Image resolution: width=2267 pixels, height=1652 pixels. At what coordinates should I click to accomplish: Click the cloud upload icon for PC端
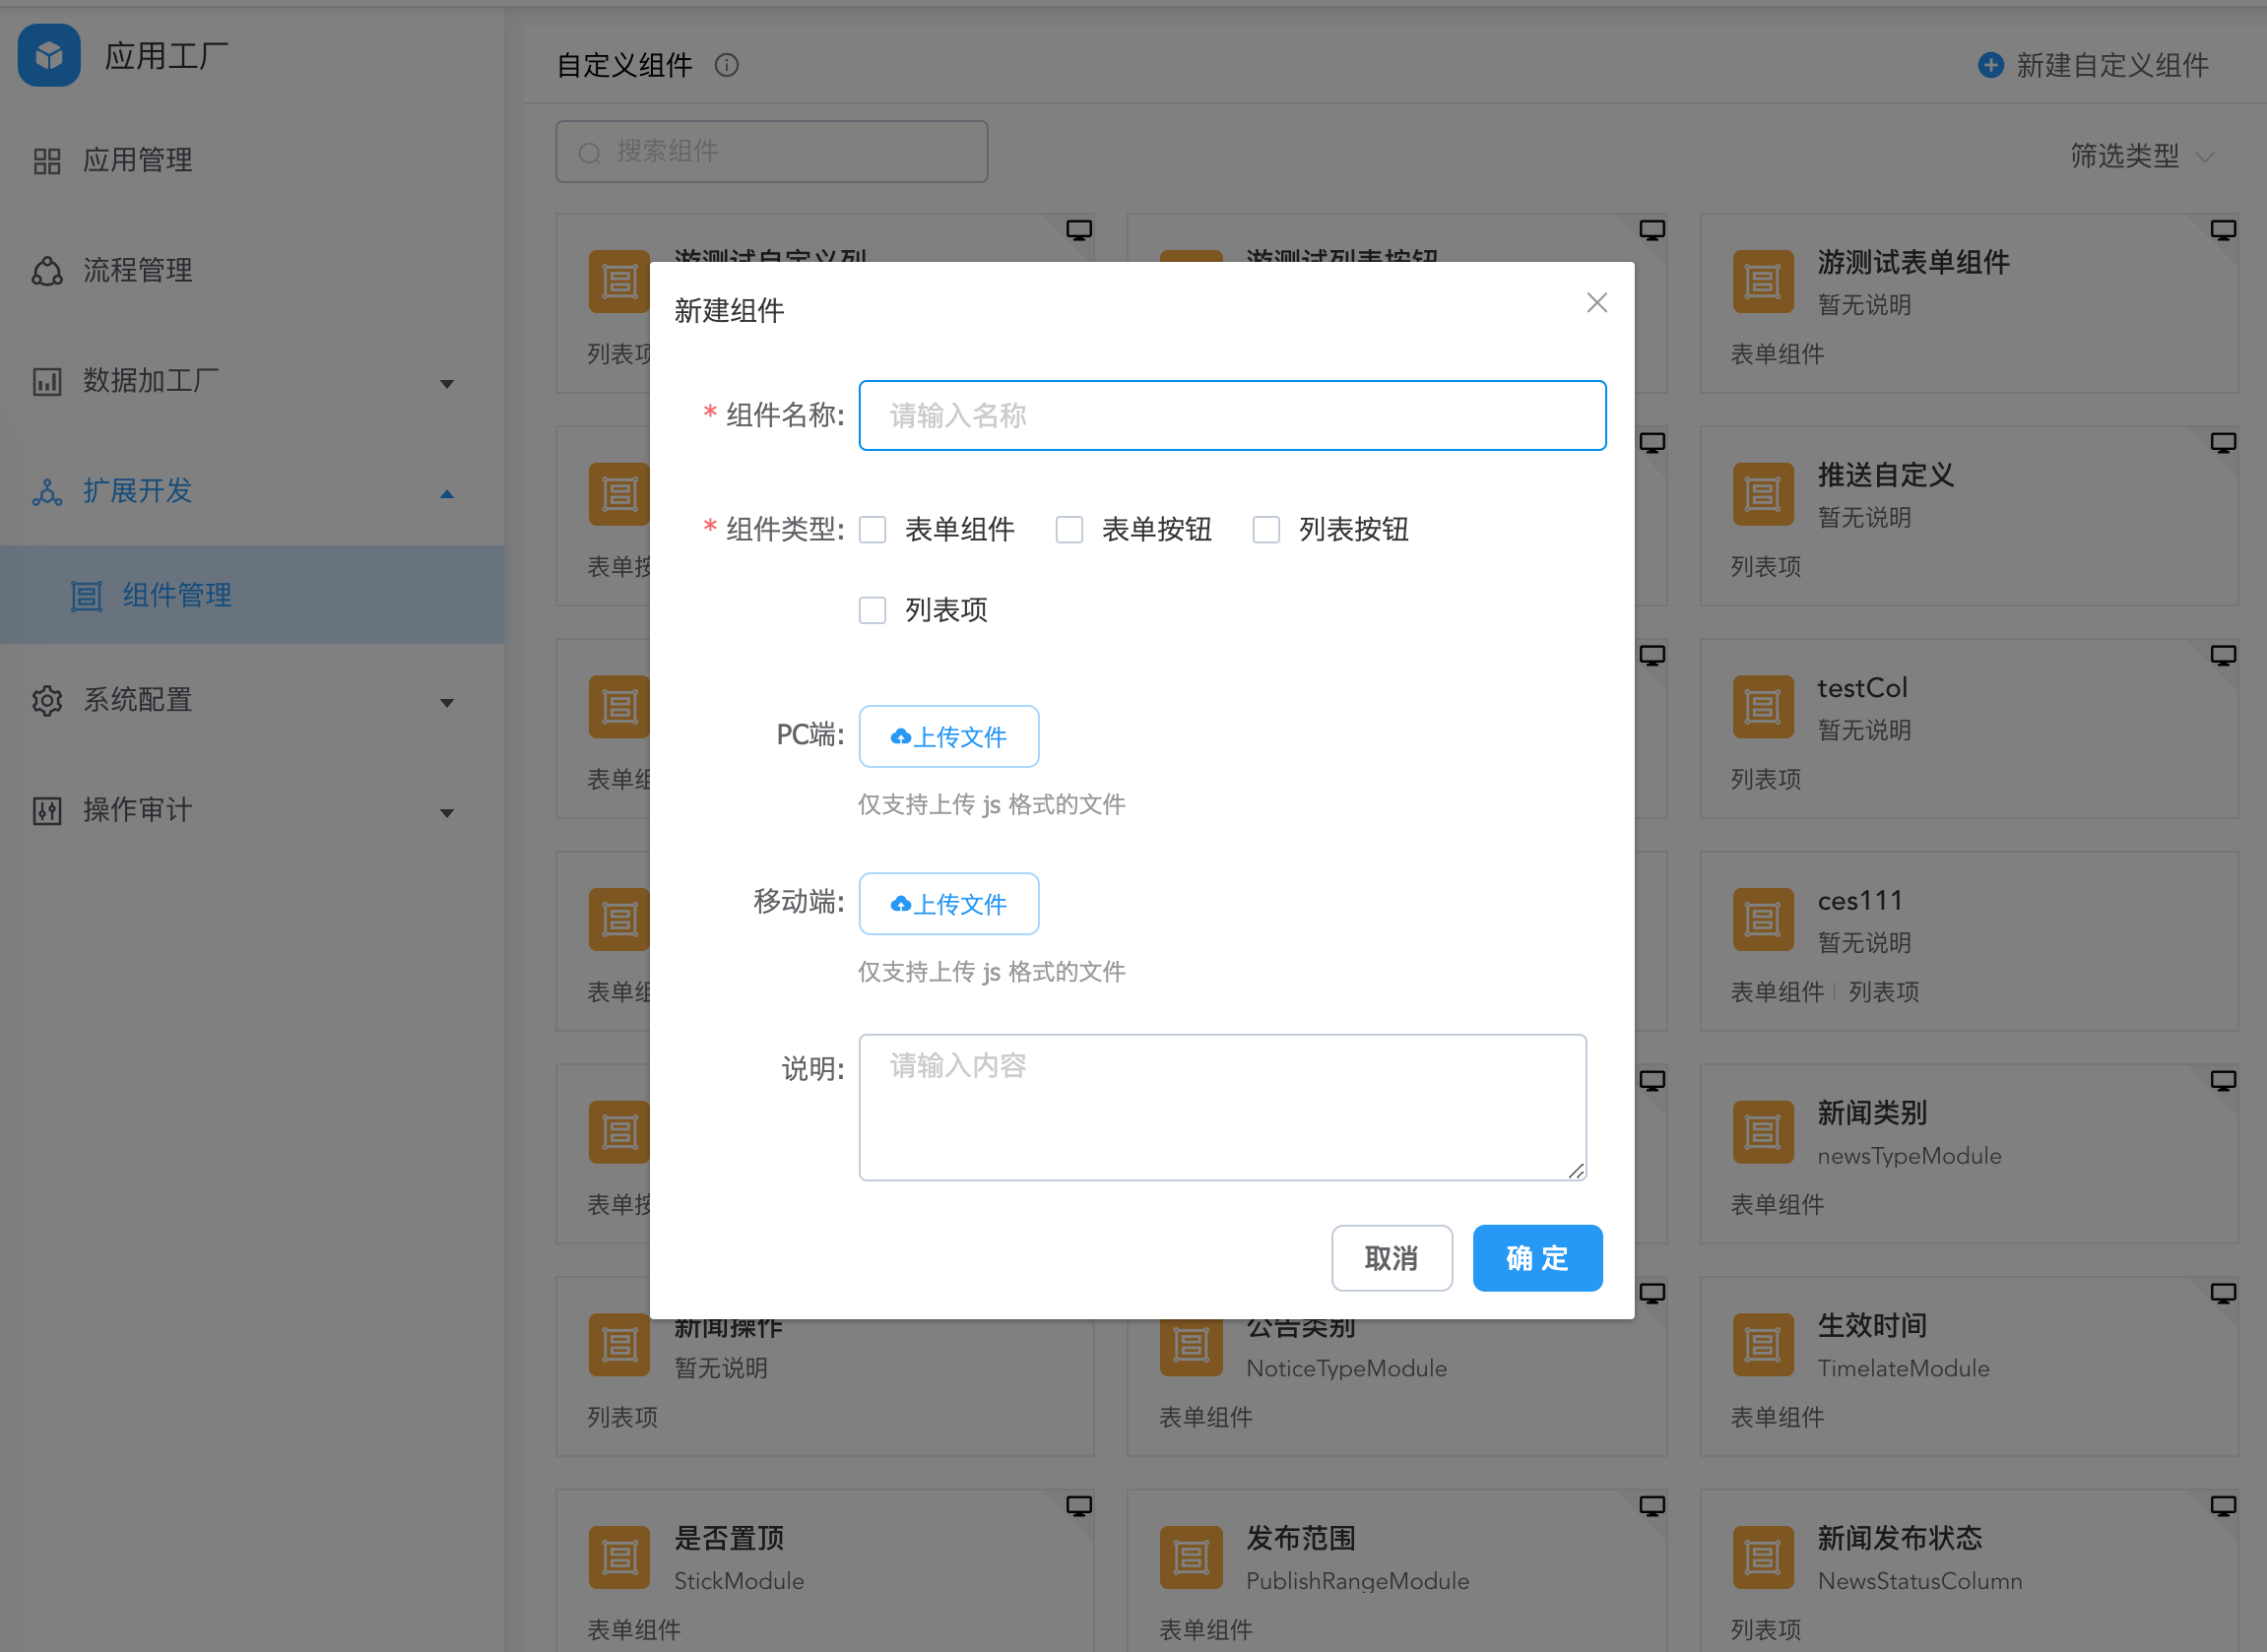point(900,737)
